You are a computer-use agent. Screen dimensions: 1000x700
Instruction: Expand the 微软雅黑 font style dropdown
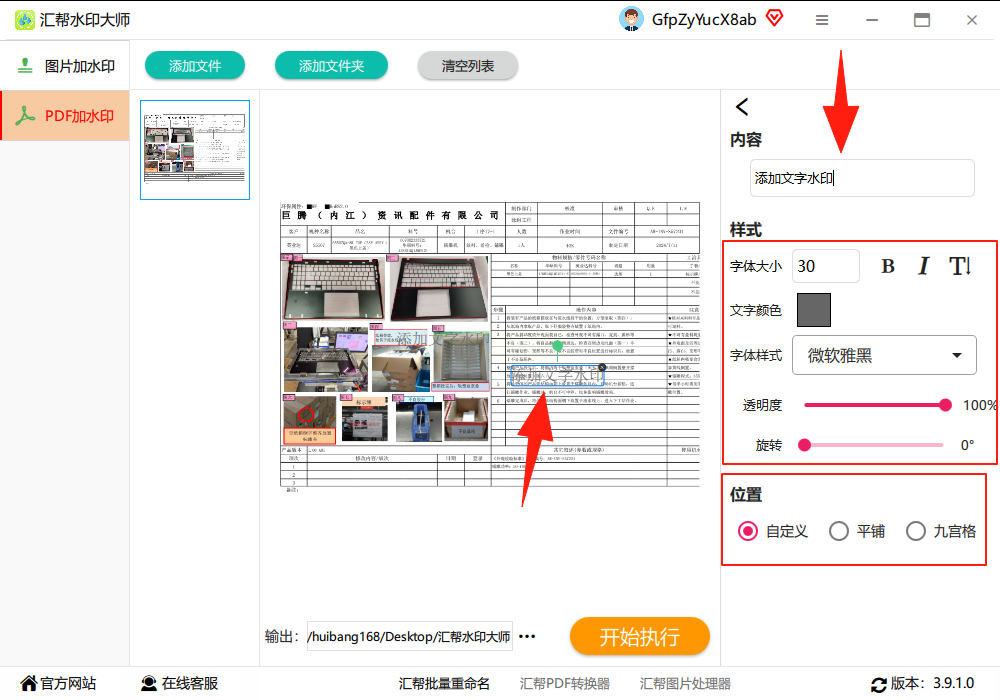[884, 355]
